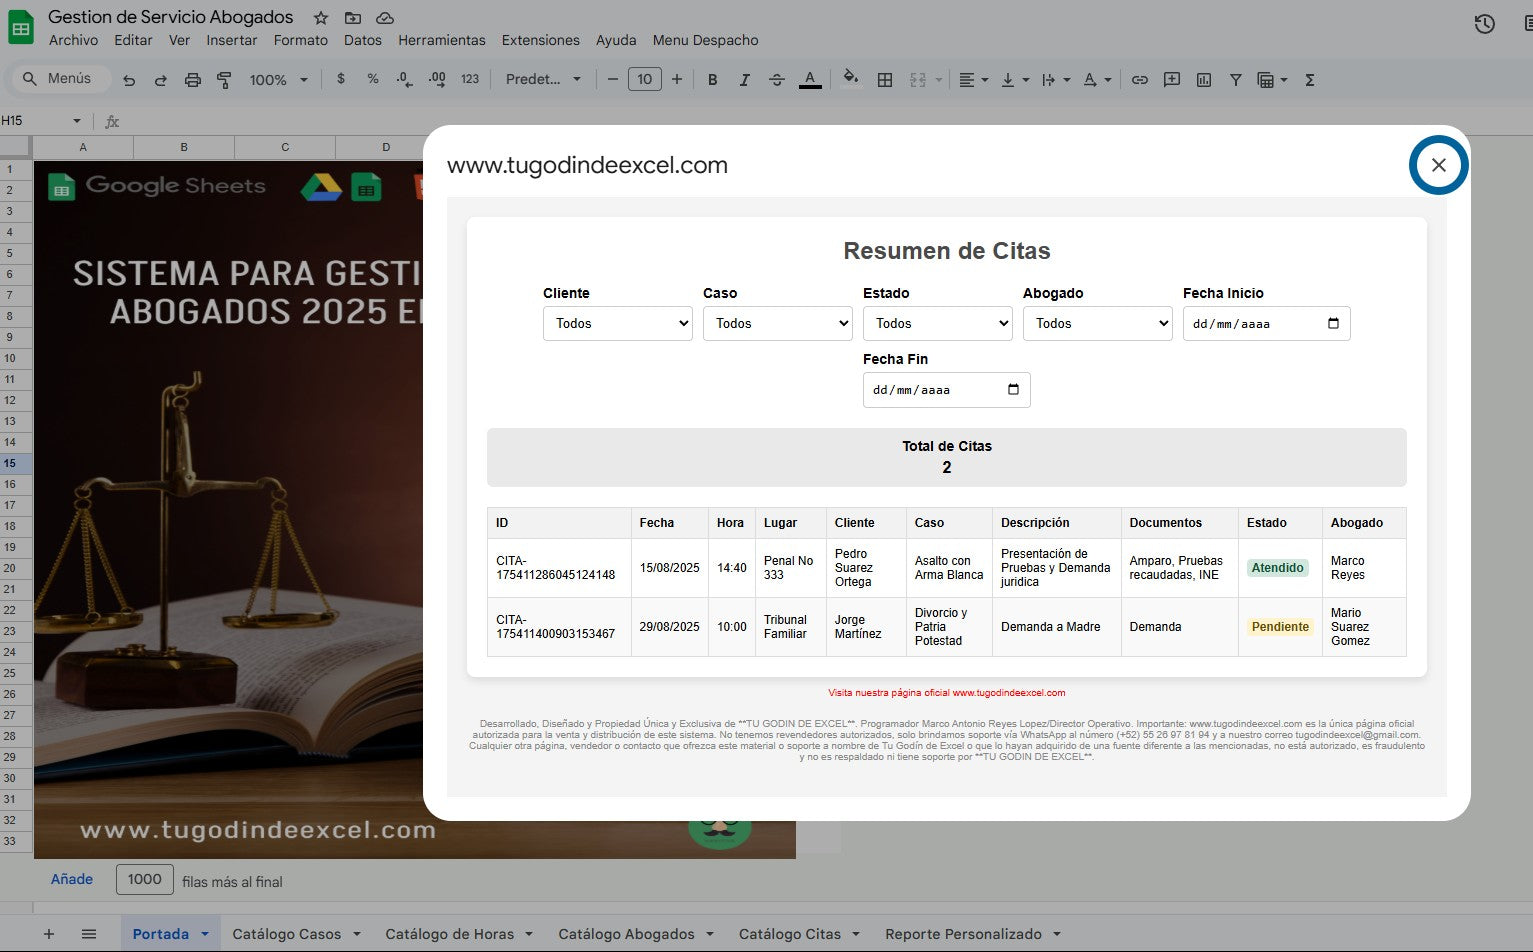The height and width of the screenshot is (952, 1533).
Task: Insert link using chain icon
Action: pos(1140,80)
